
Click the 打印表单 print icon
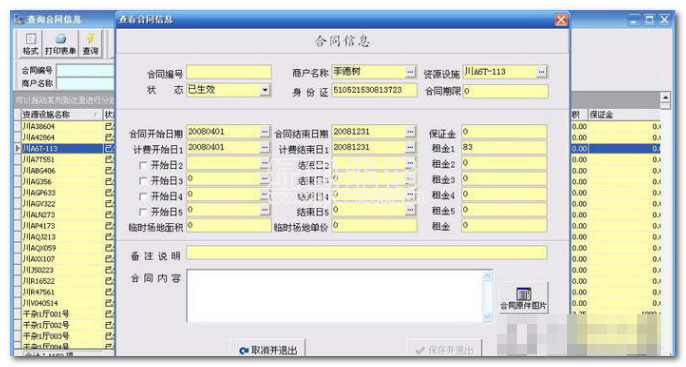[60, 44]
